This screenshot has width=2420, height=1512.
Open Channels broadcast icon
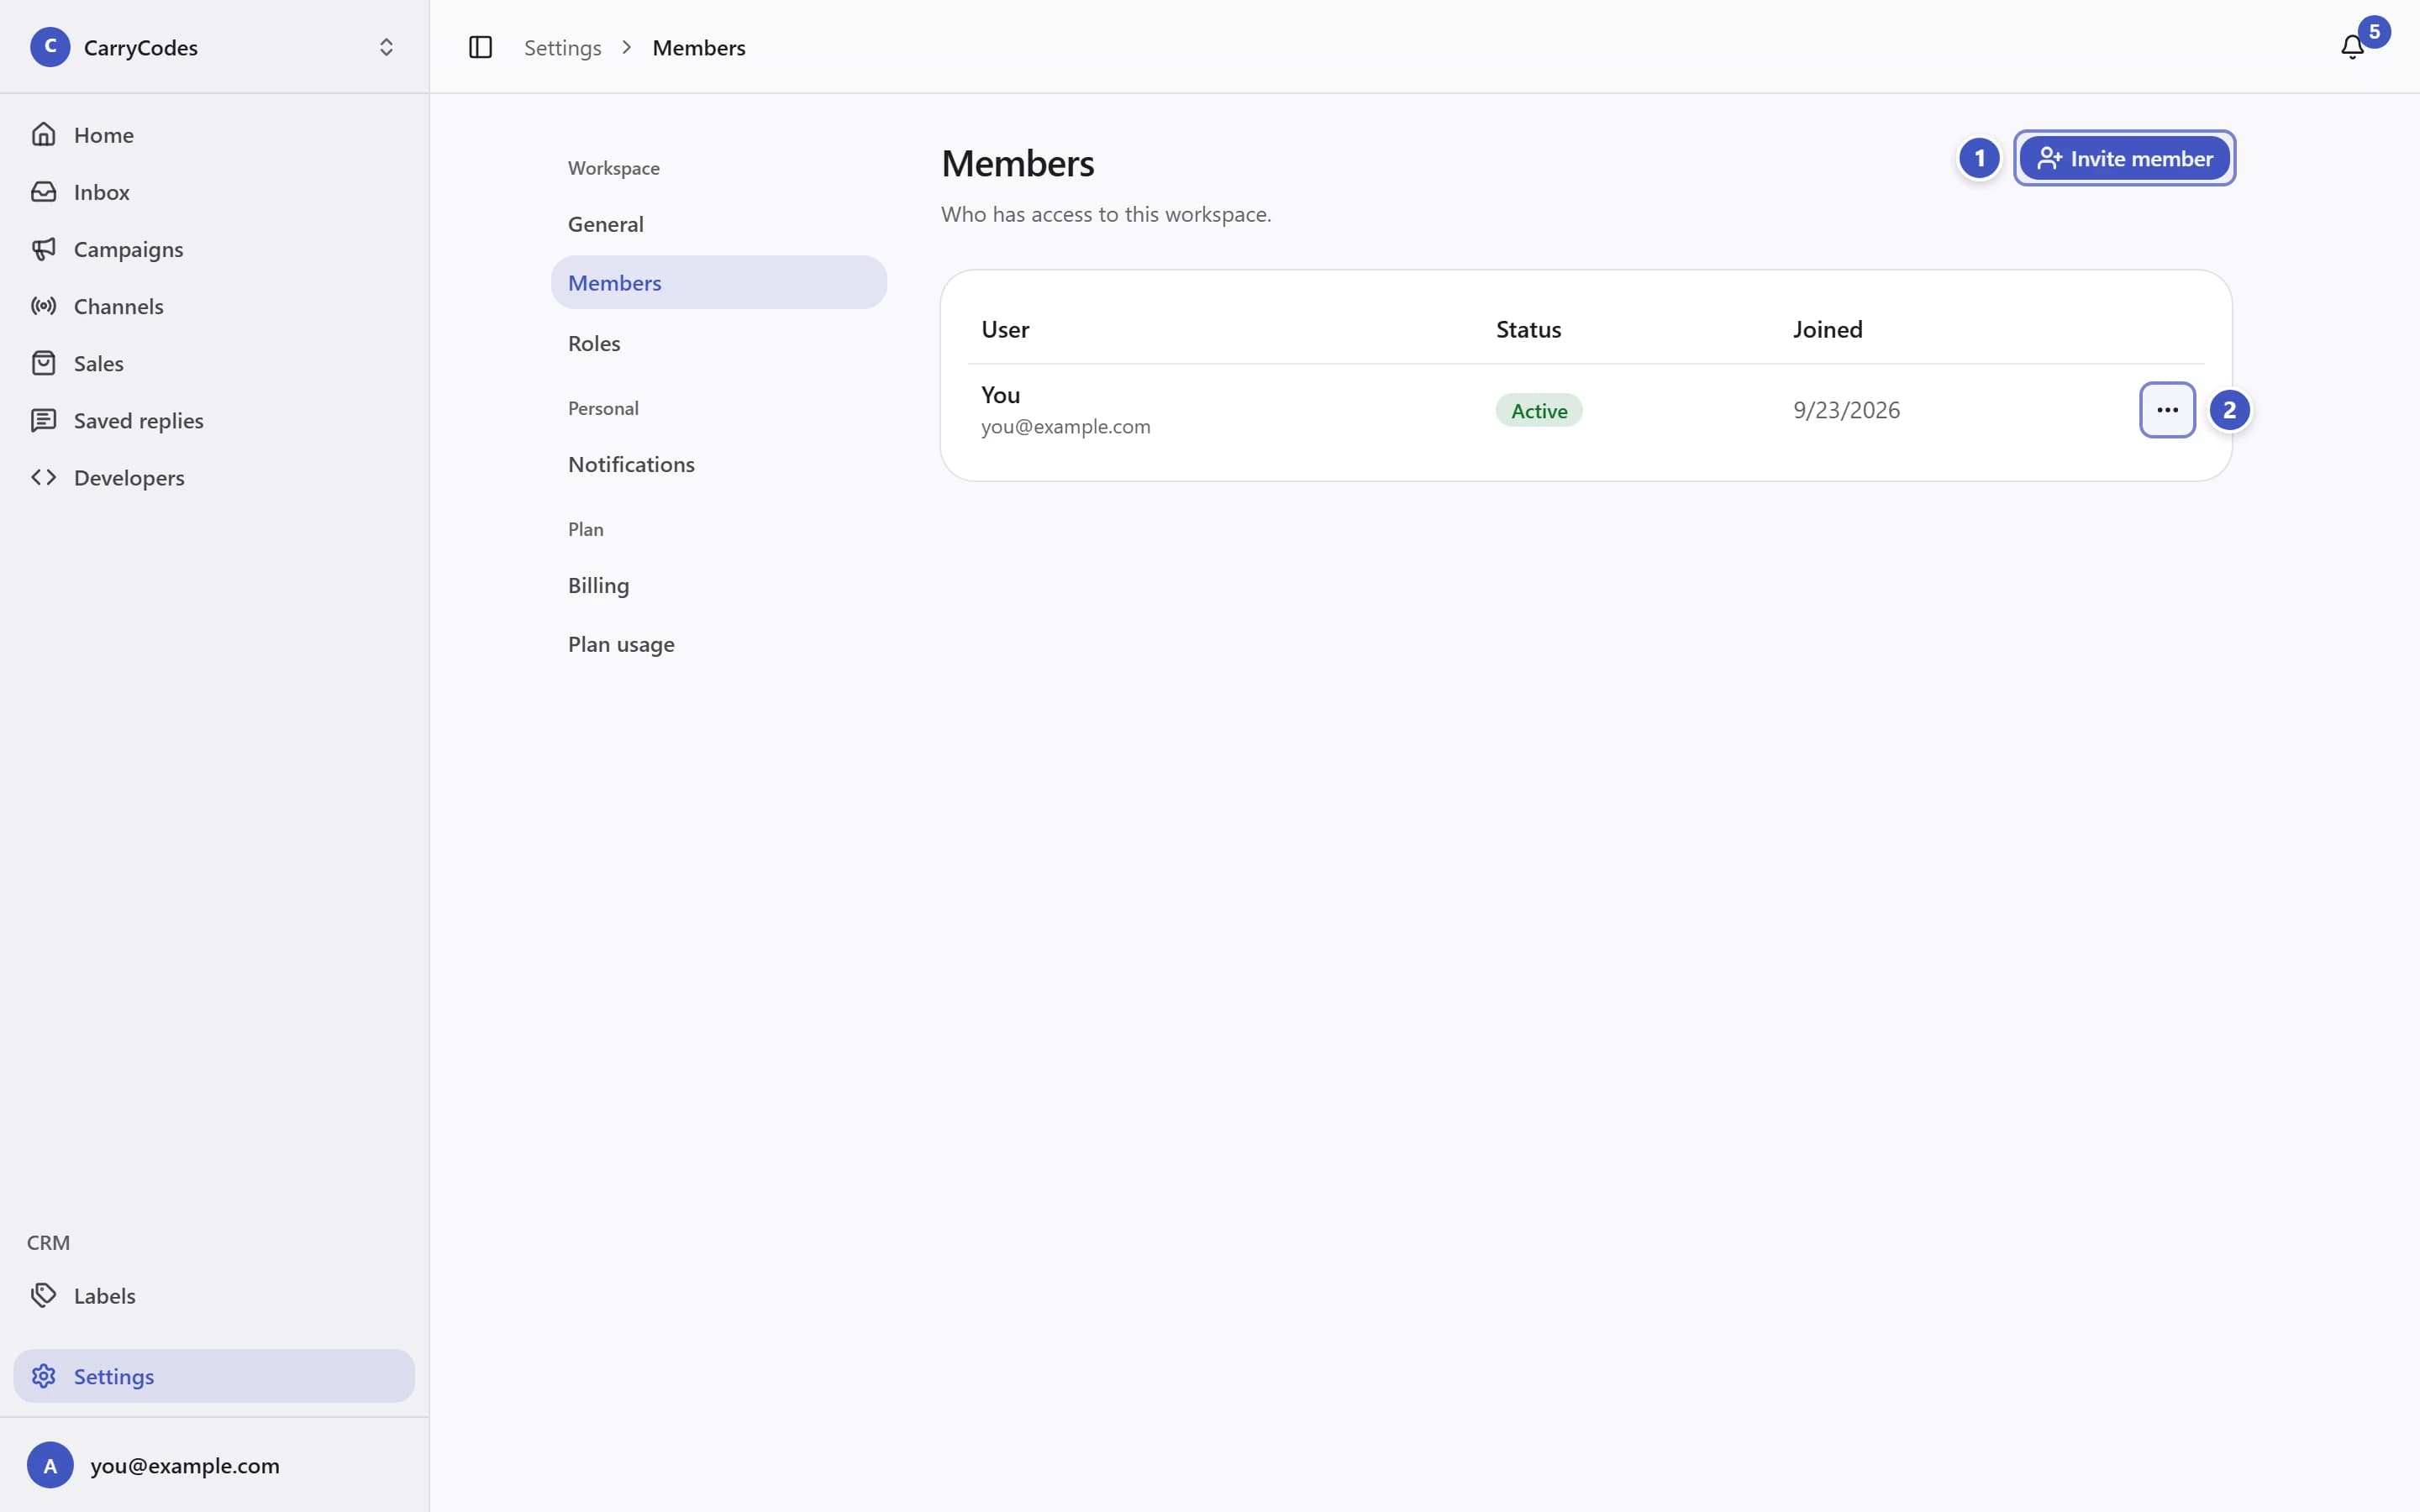[x=43, y=306]
